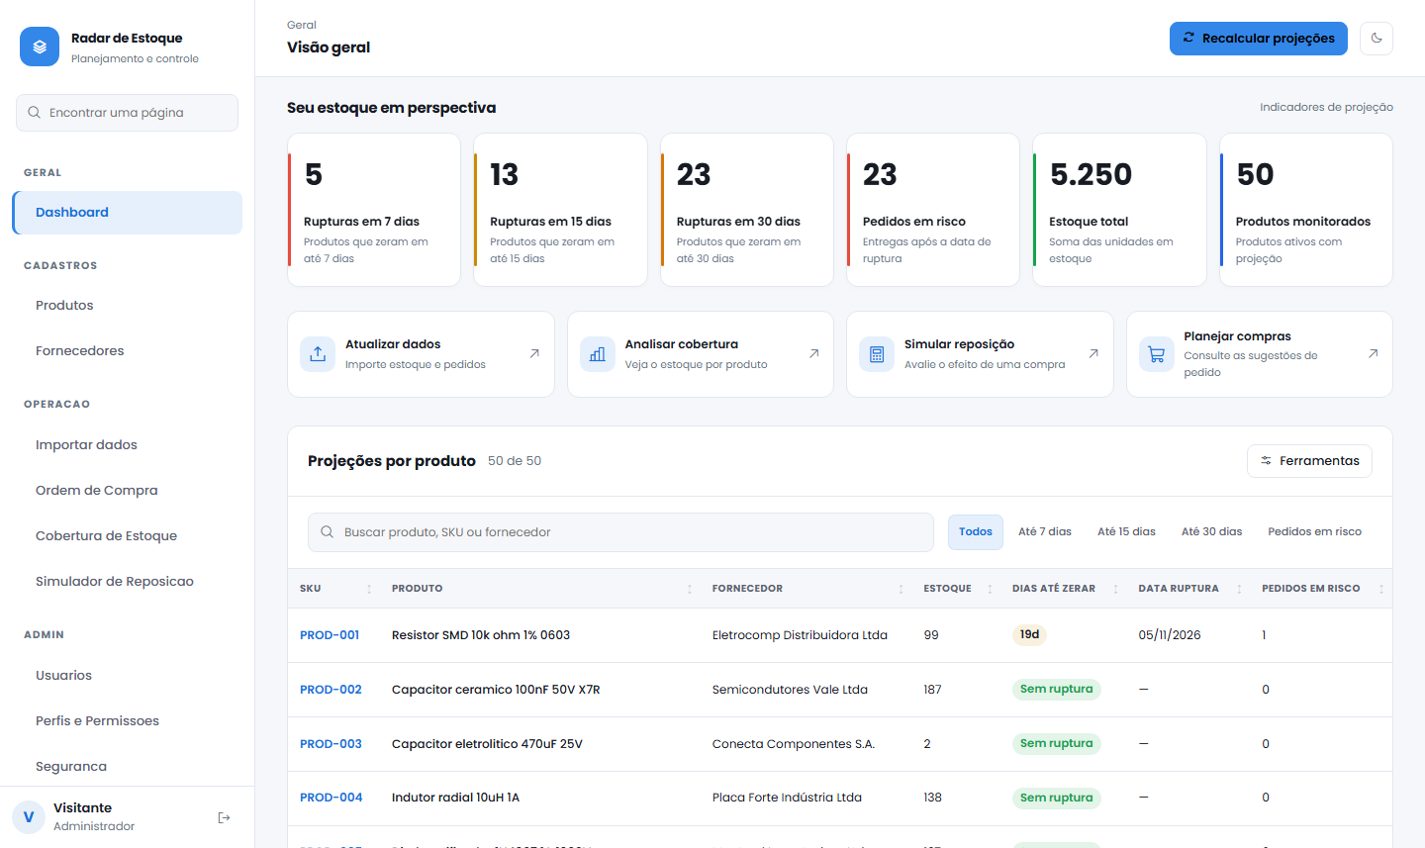Open Fornecedores in sidebar
The width and height of the screenshot is (1425, 848).
pos(127,351)
